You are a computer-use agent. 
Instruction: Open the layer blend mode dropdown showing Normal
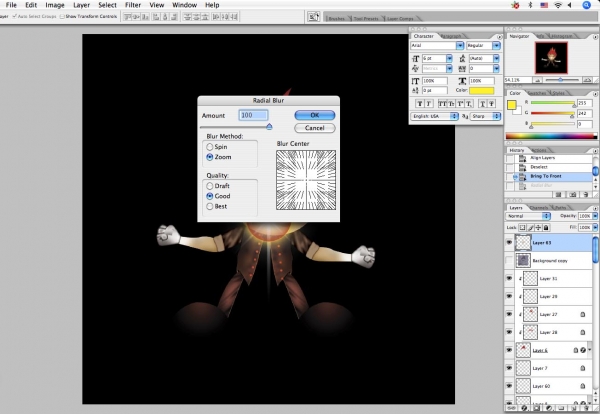[528, 216]
